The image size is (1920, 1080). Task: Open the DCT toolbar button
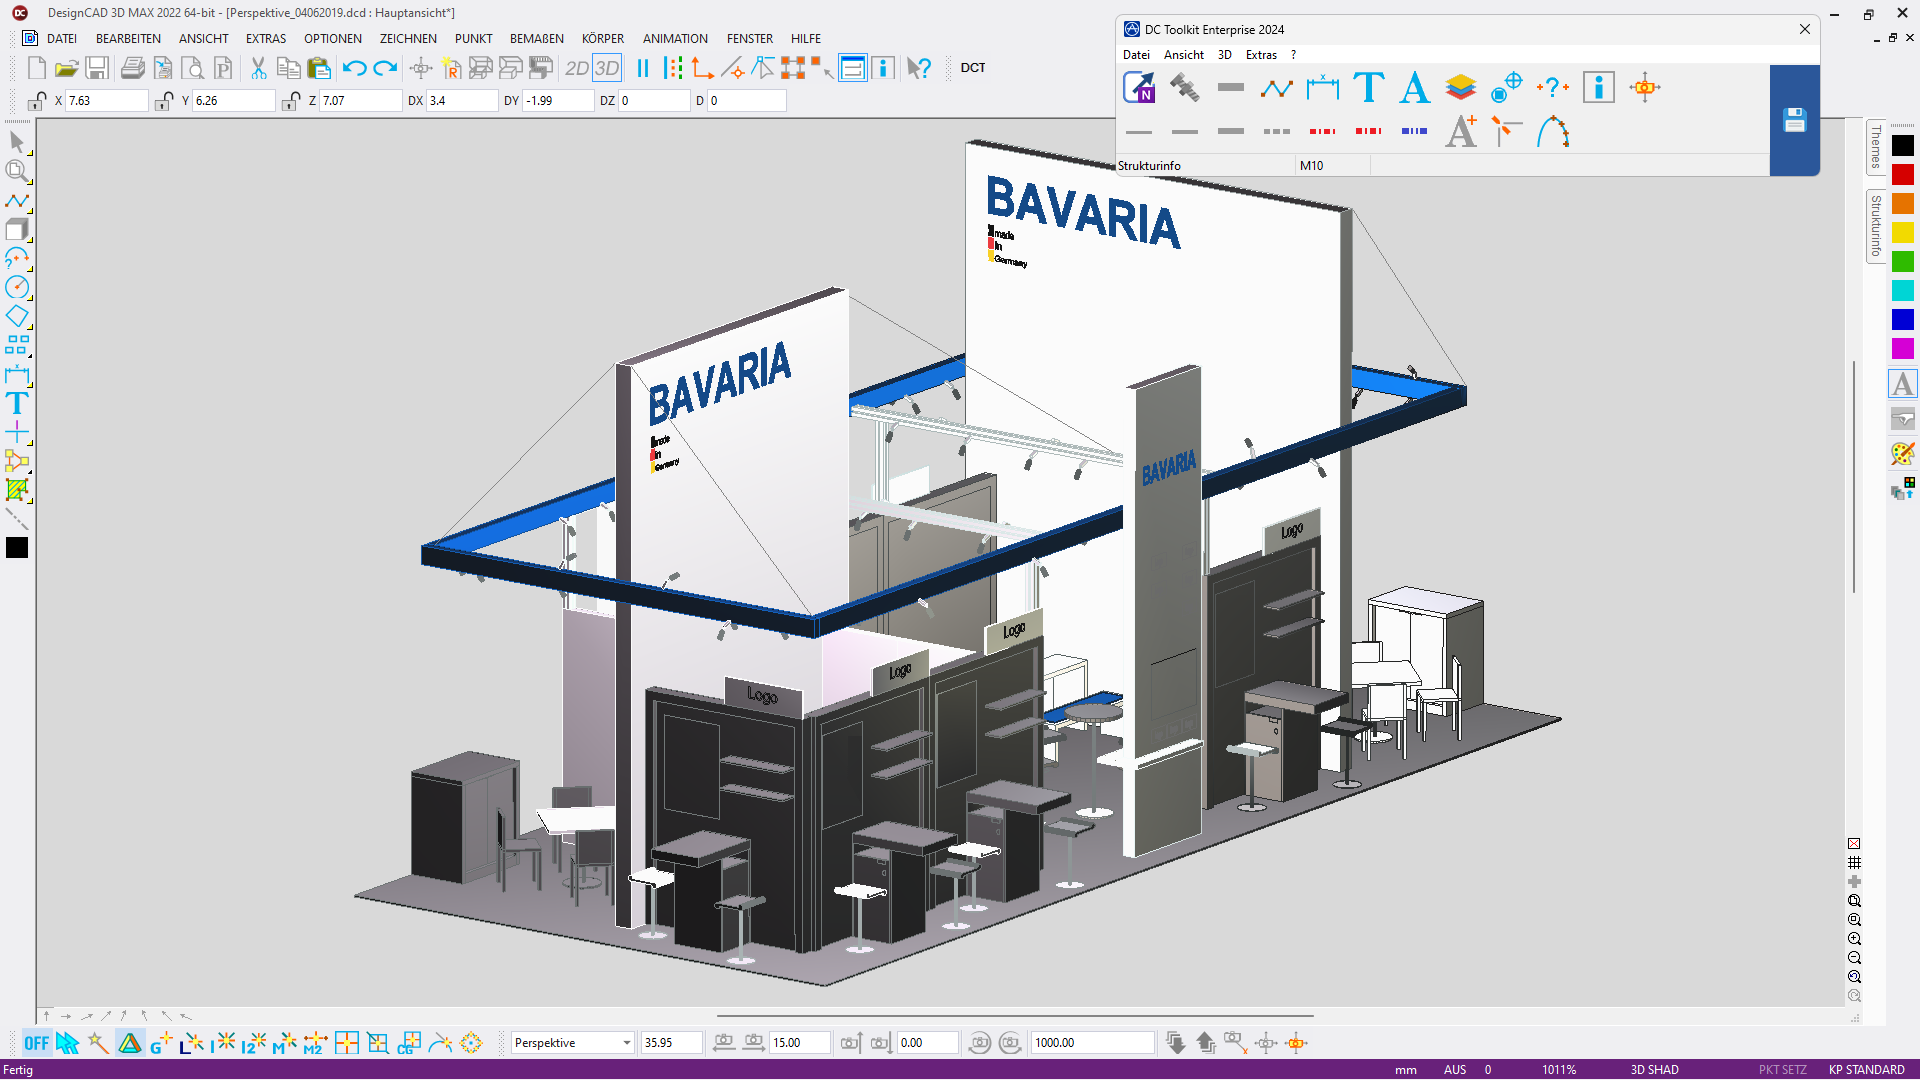tap(973, 68)
